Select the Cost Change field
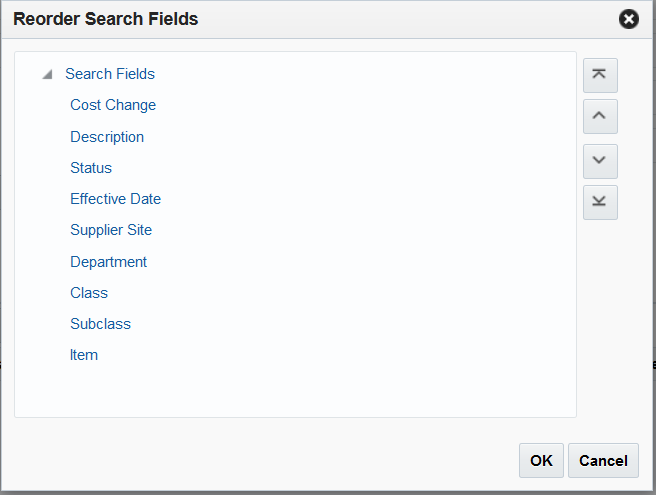This screenshot has width=656, height=495. point(113,105)
